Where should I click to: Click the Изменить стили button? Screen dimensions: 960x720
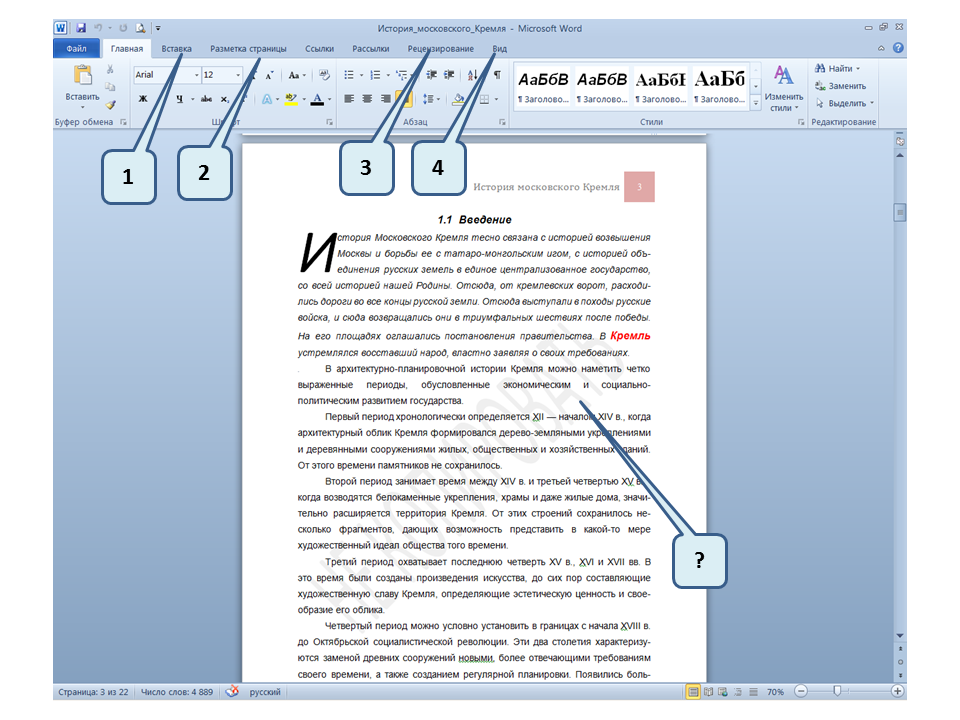(784, 88)
